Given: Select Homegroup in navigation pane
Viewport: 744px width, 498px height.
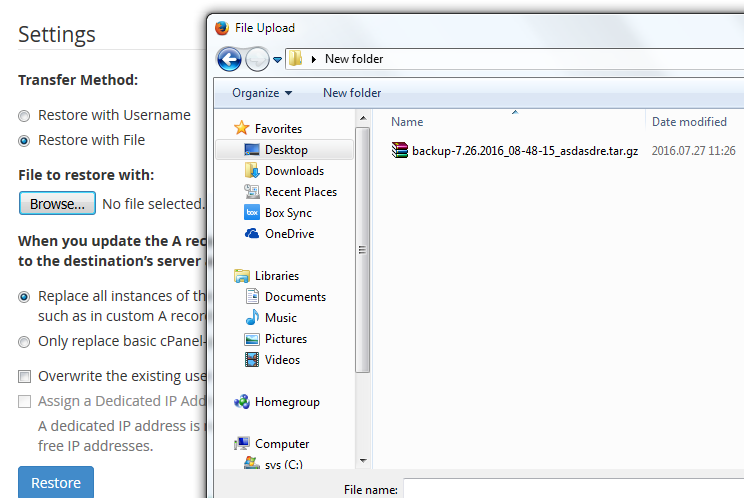Looking at the screenshot, I should [287, 402].
